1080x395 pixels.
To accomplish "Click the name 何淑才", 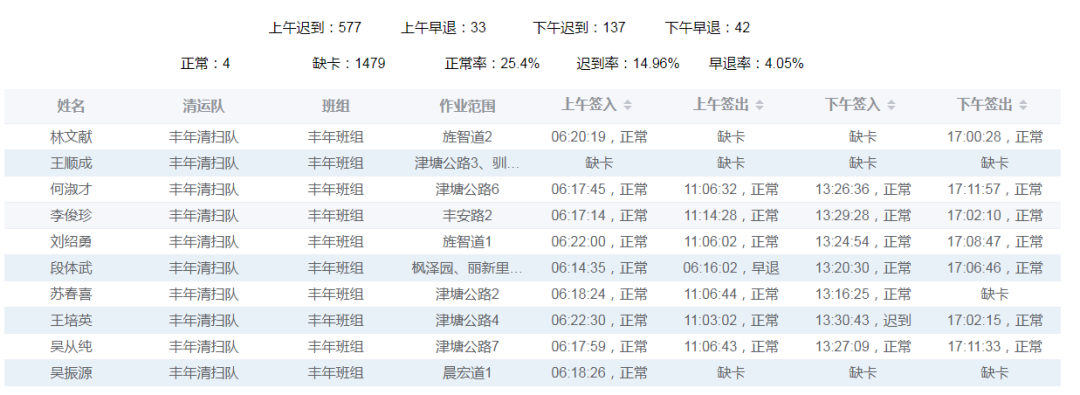I will 71,189.
